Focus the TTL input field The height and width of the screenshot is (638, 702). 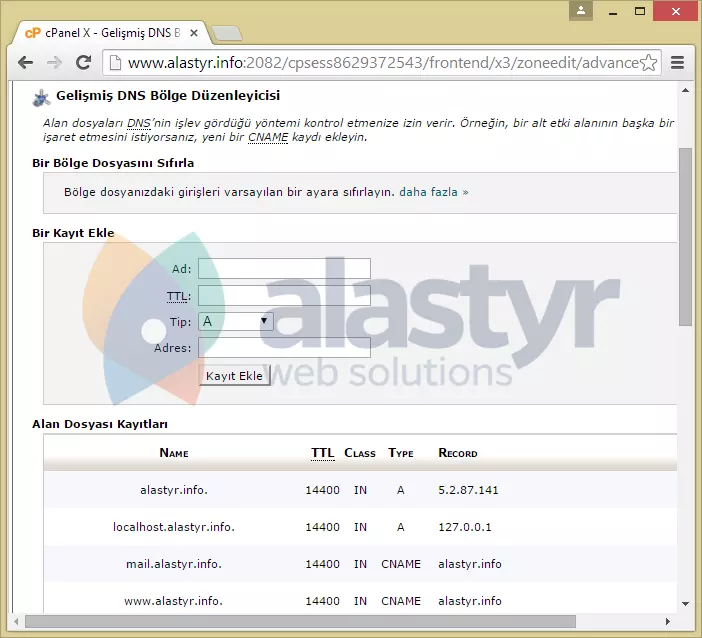click(284, 295)
